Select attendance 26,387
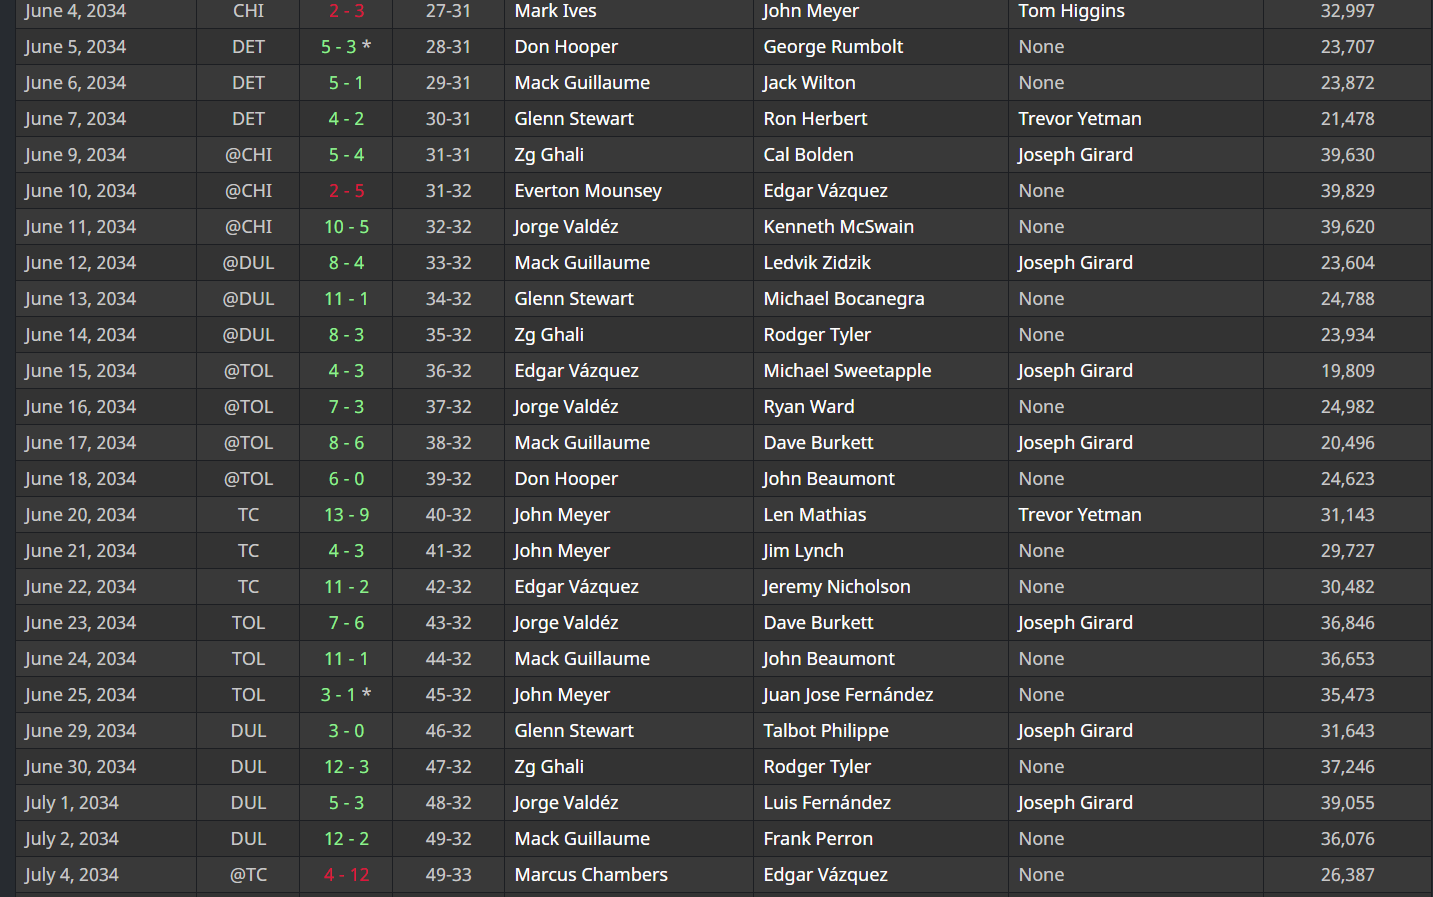1433x897 pixels. pyautogui.click(x=1347, y=875)
